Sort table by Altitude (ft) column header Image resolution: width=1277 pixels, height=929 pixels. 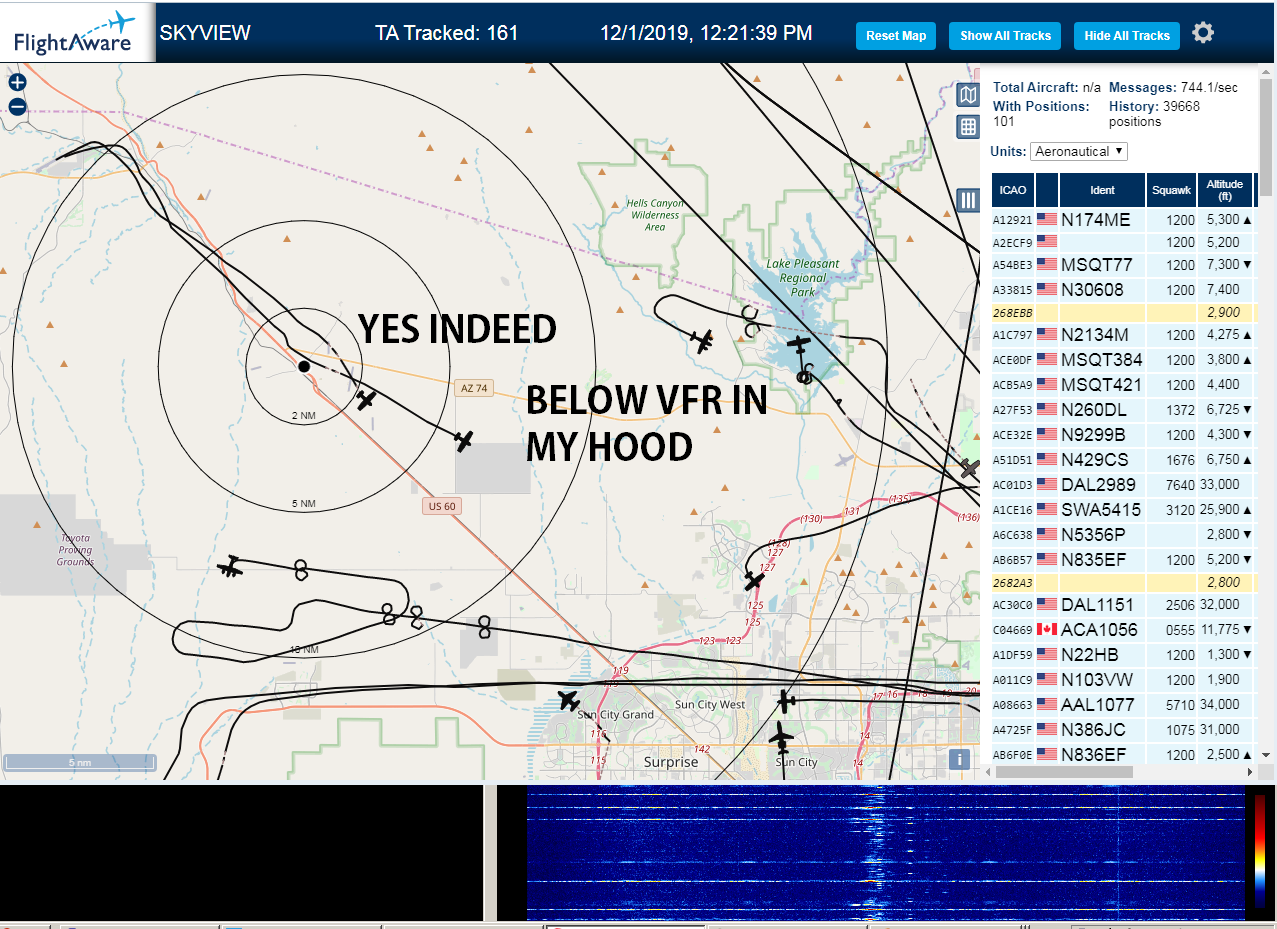1225,190
